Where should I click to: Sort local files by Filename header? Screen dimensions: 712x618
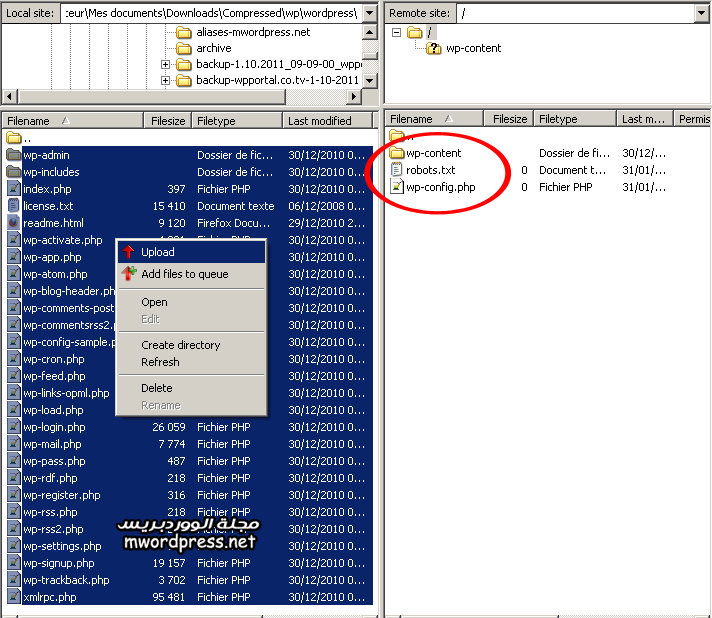click(73, 121)
